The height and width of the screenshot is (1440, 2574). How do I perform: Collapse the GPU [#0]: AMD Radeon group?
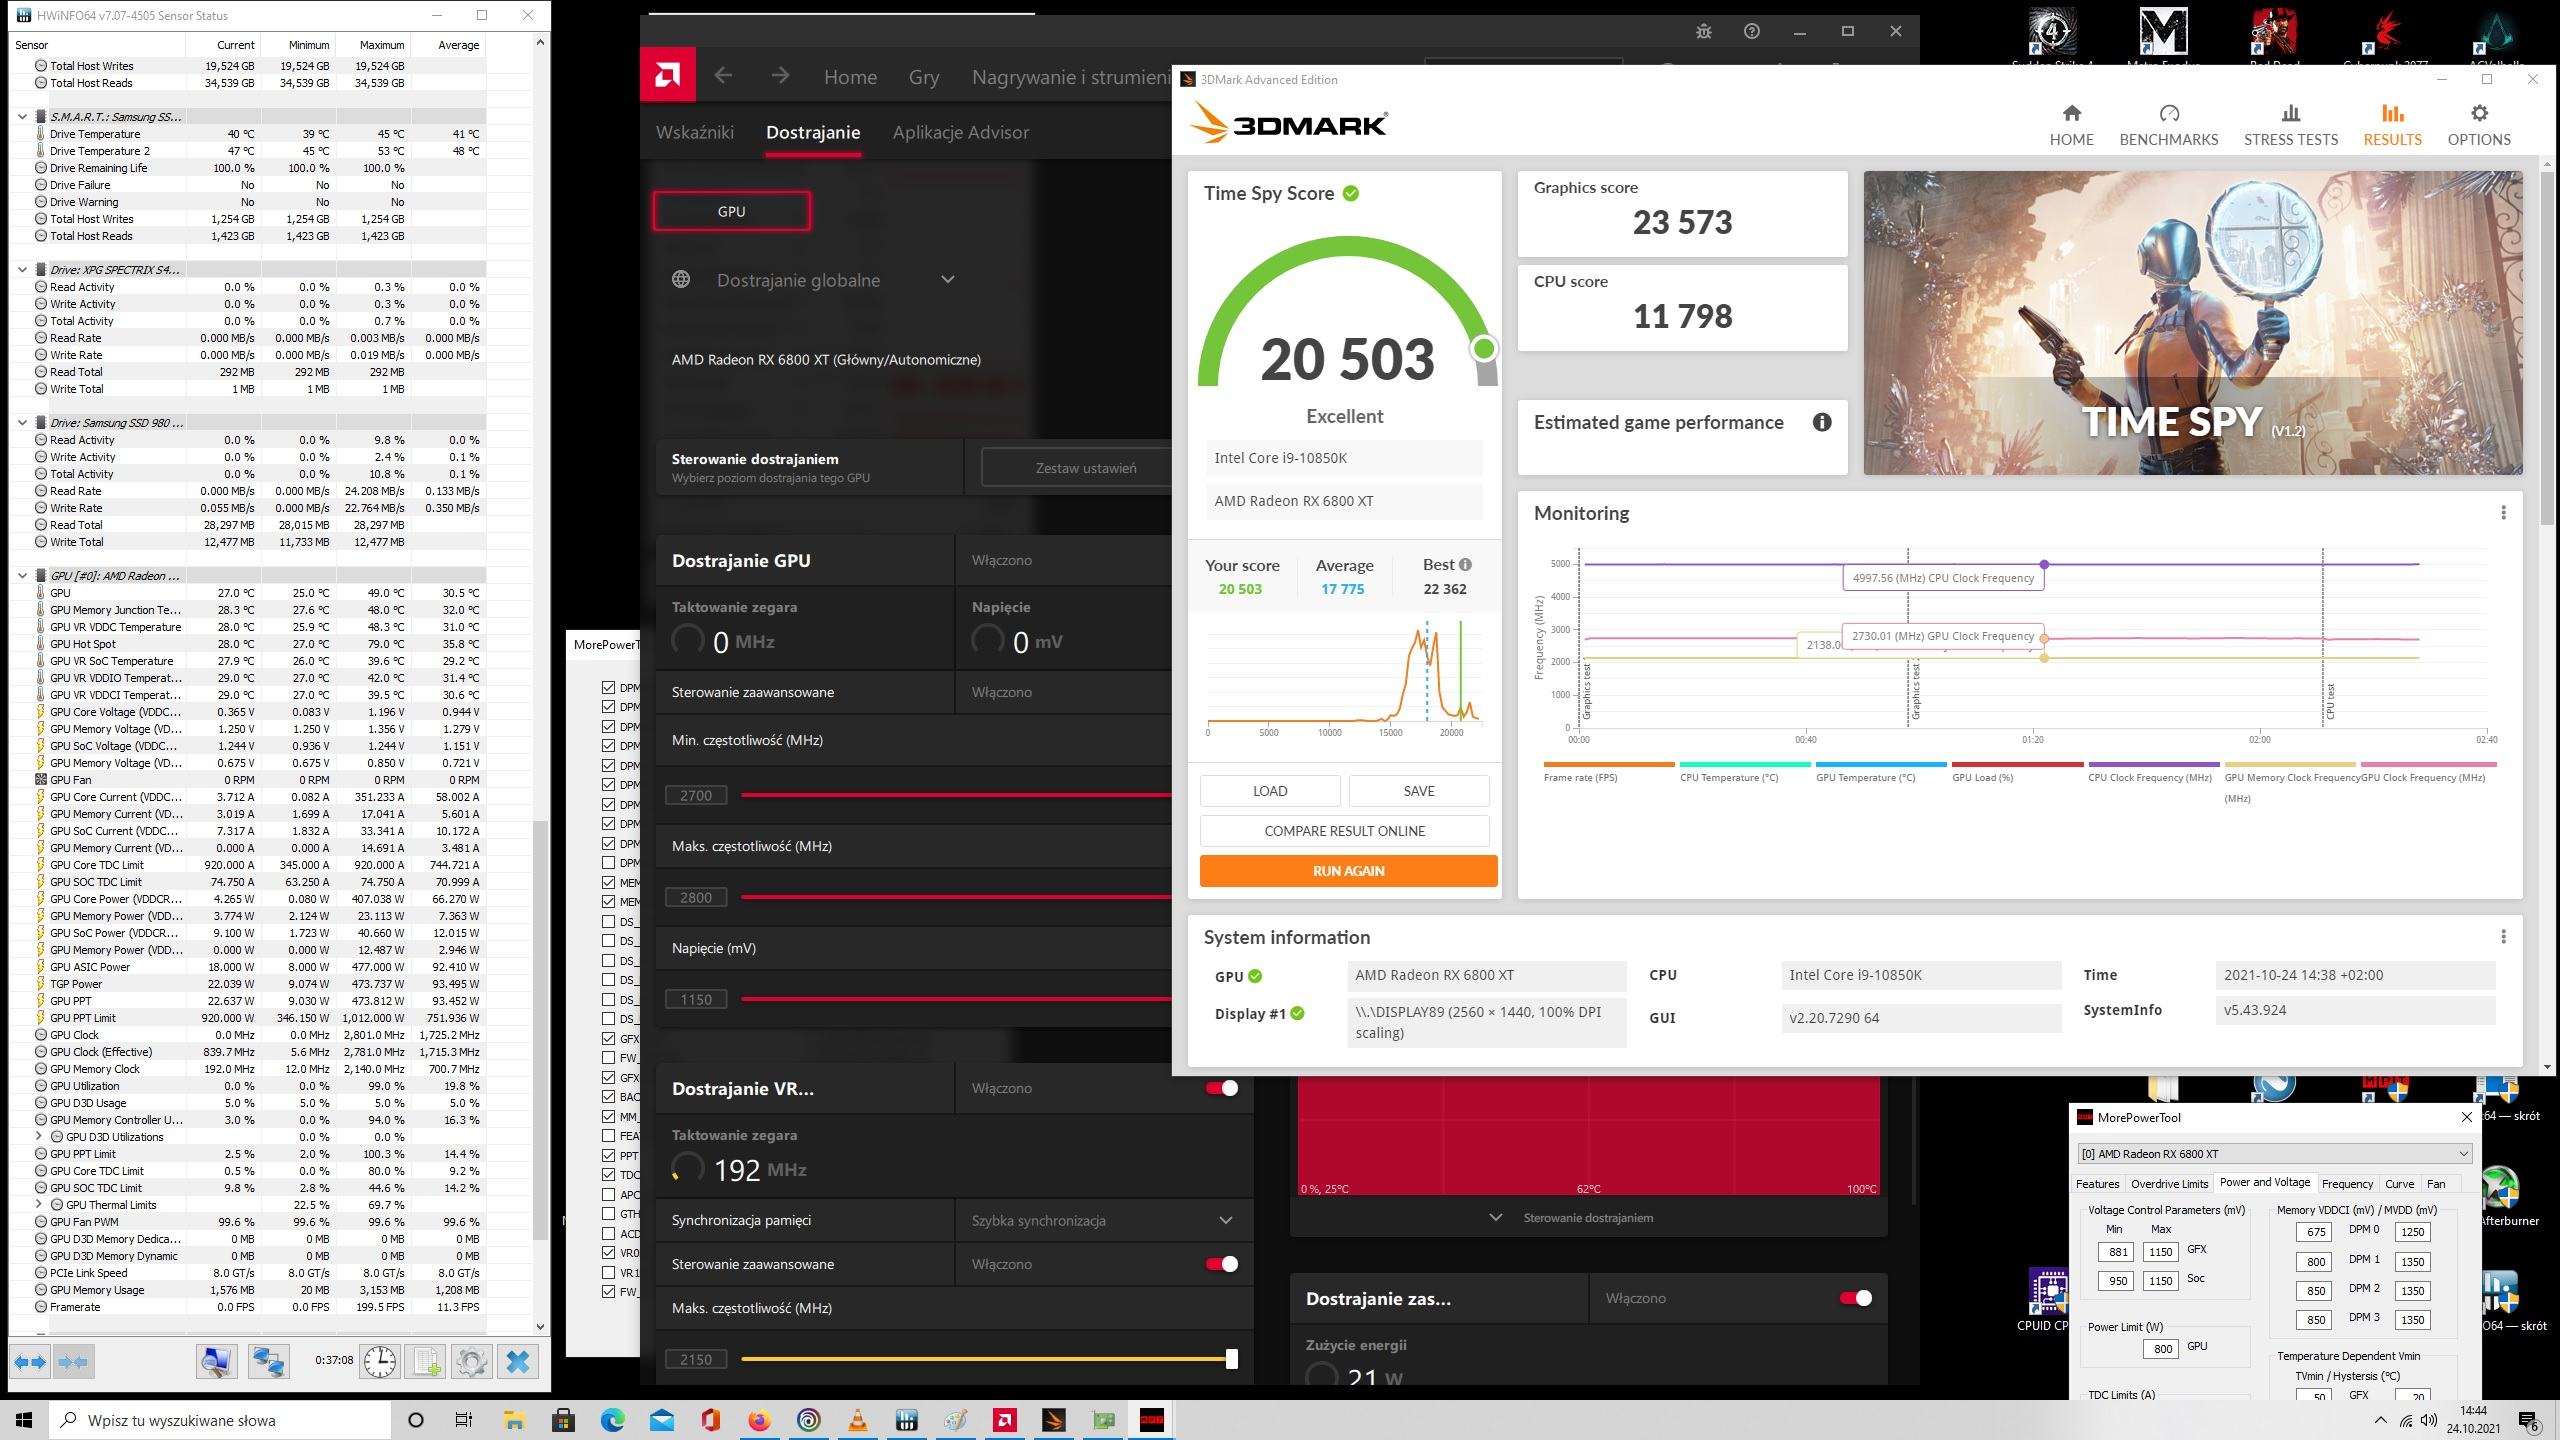tap(23, 576)
